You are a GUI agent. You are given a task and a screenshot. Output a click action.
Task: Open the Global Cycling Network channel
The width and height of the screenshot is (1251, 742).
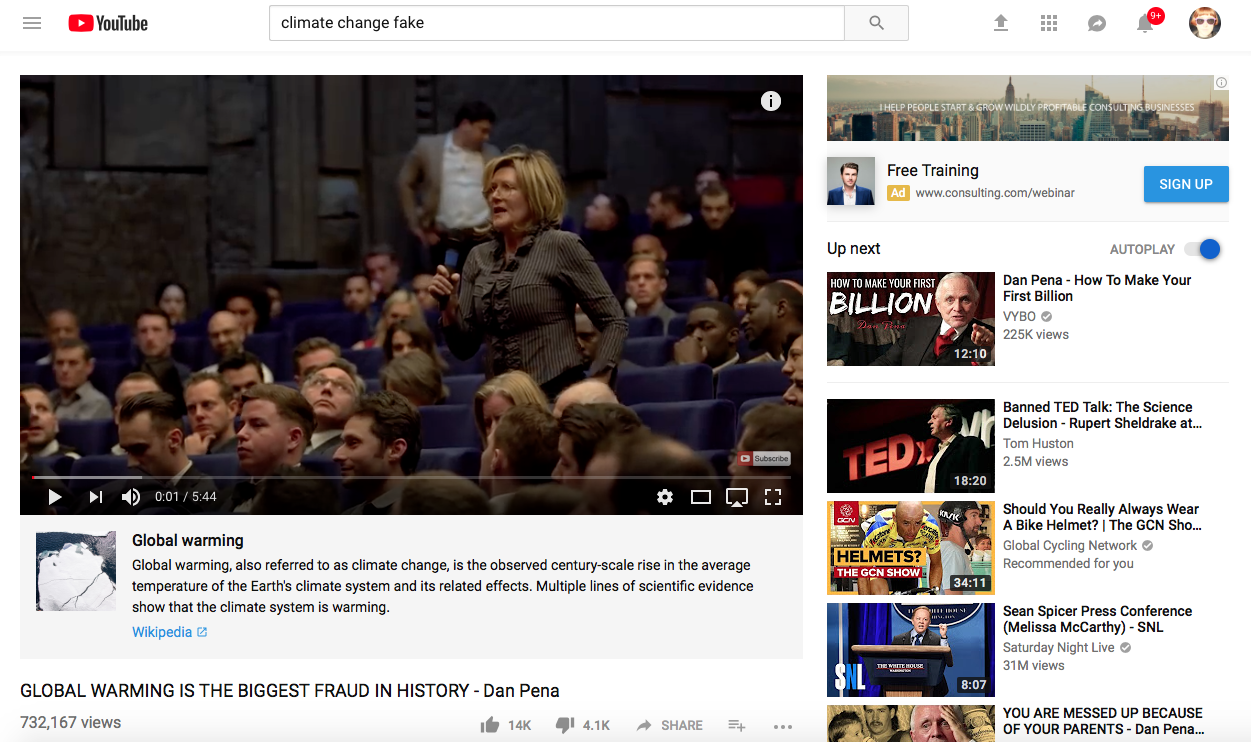[x=1070, y=545]
